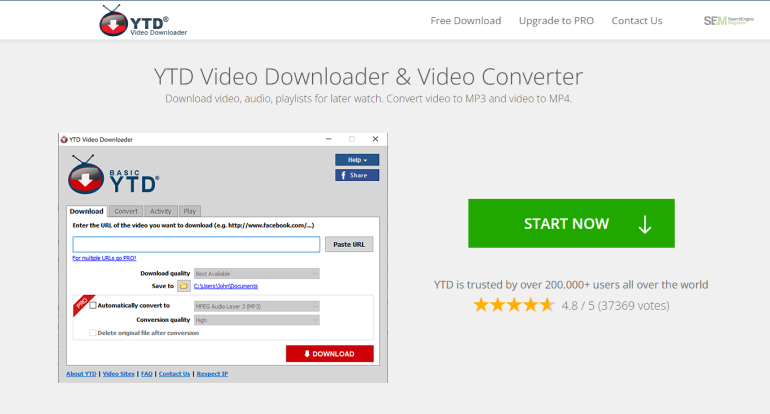Screen dimensions: 770x414
Task: Open the Help dropdown in YTD window
Action: point(357,160)
